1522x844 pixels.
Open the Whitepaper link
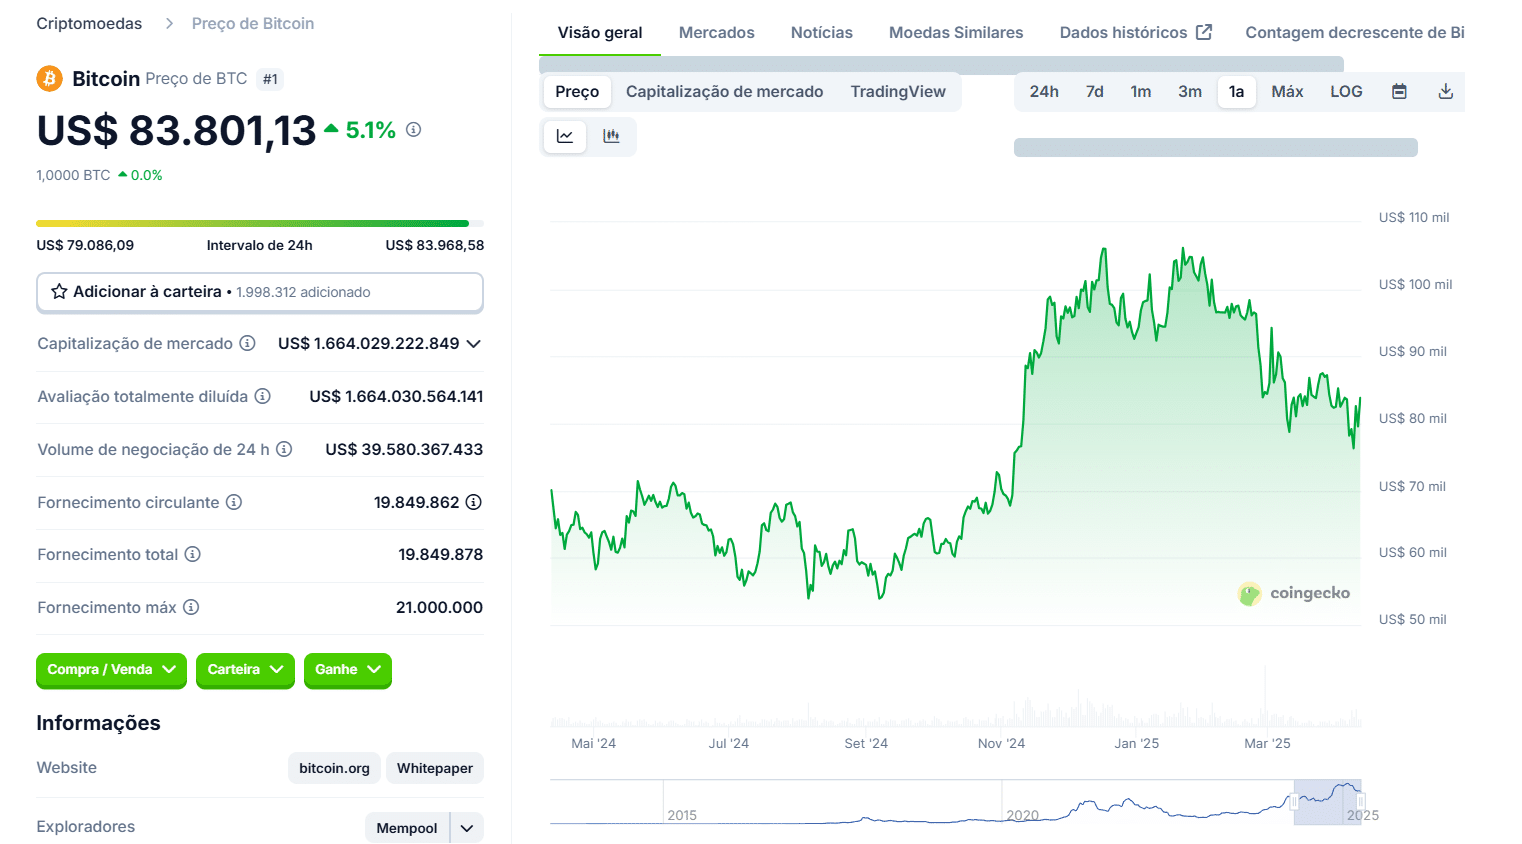[x=434, y=768]
